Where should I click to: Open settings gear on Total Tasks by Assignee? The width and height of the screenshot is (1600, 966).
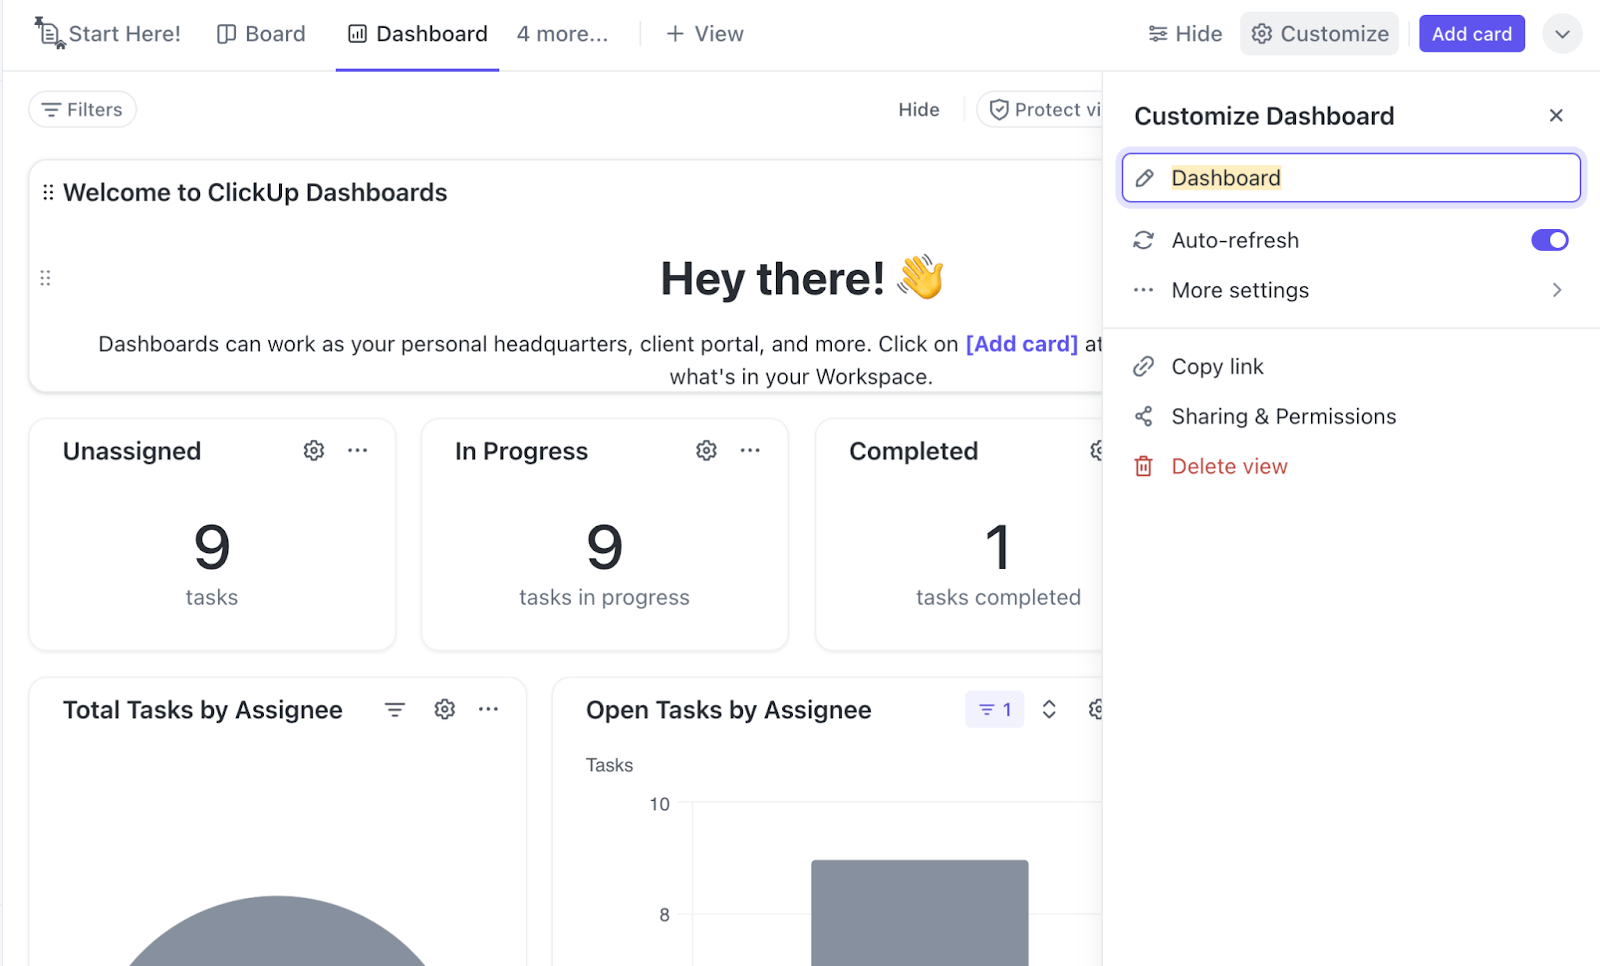tap(444, 709)
